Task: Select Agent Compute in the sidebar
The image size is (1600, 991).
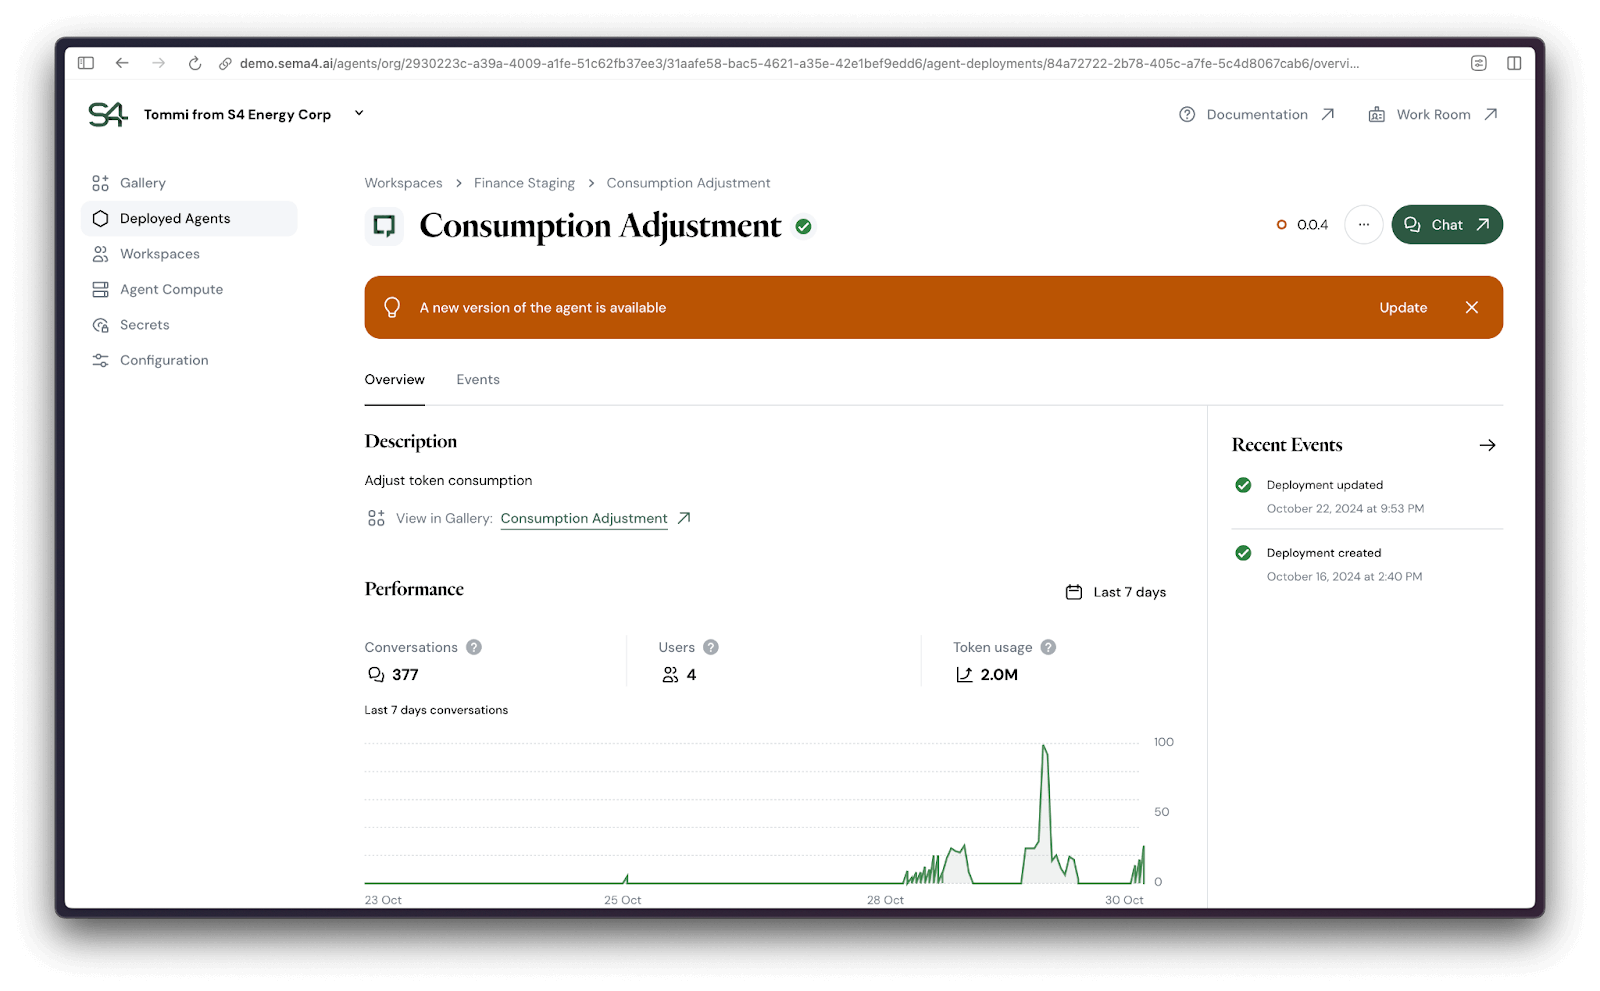Action: click(170, 289)
